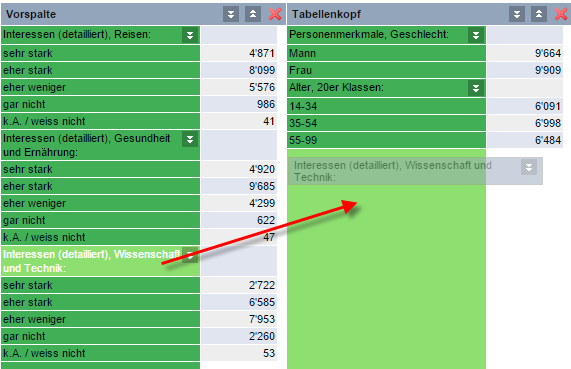Screen dimensions: 571x369
Task: Collapse all items in Tabellenkopf panel header
Action: [539, 14]
